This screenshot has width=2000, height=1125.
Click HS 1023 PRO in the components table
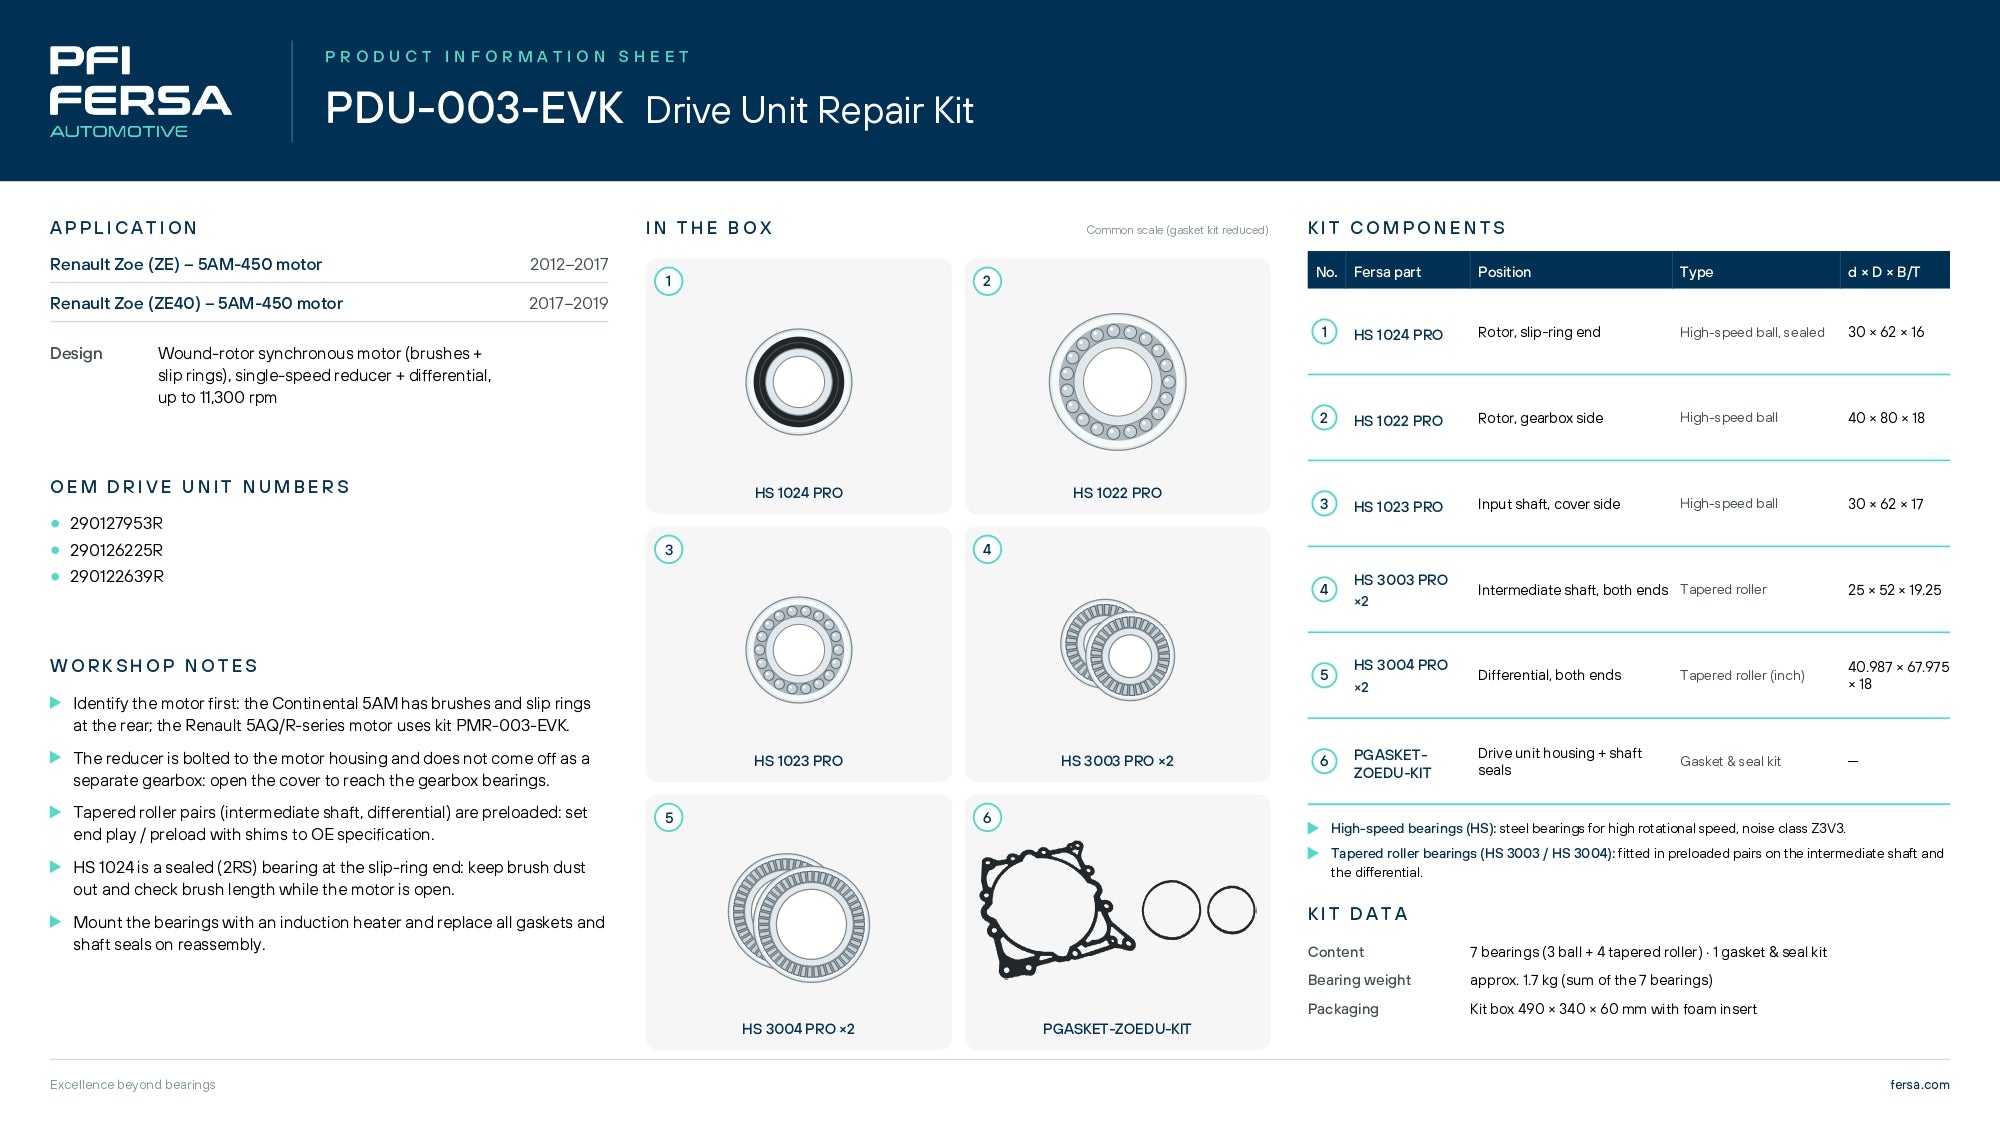pyautogui.click(x=1398, y=507)
